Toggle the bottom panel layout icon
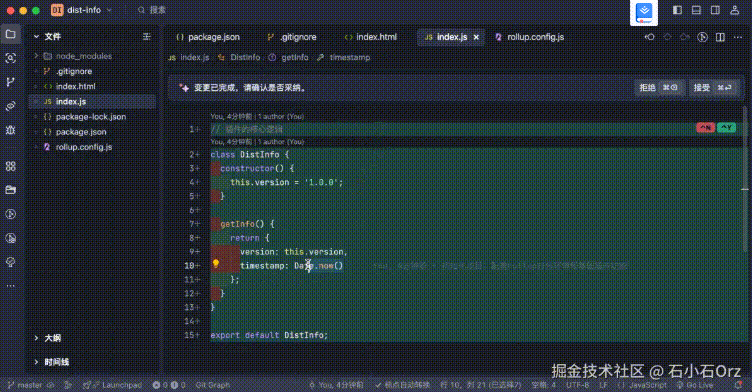This screenshot has width=752, height=392. 696,10
